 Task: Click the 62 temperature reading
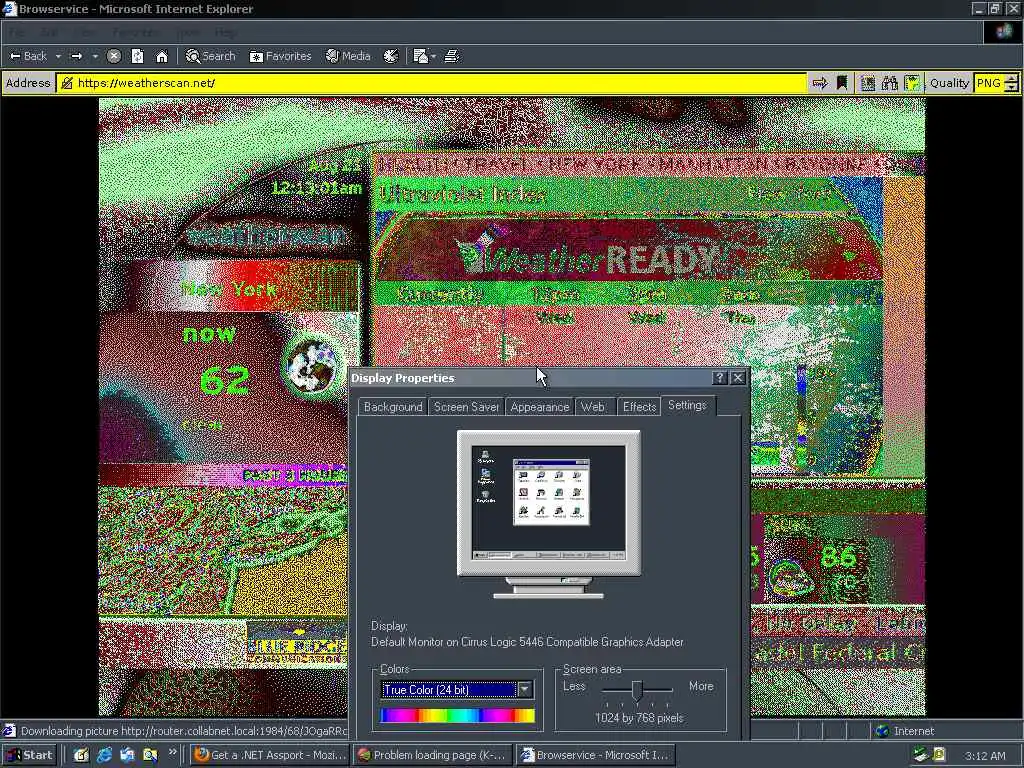pos(225,381)
